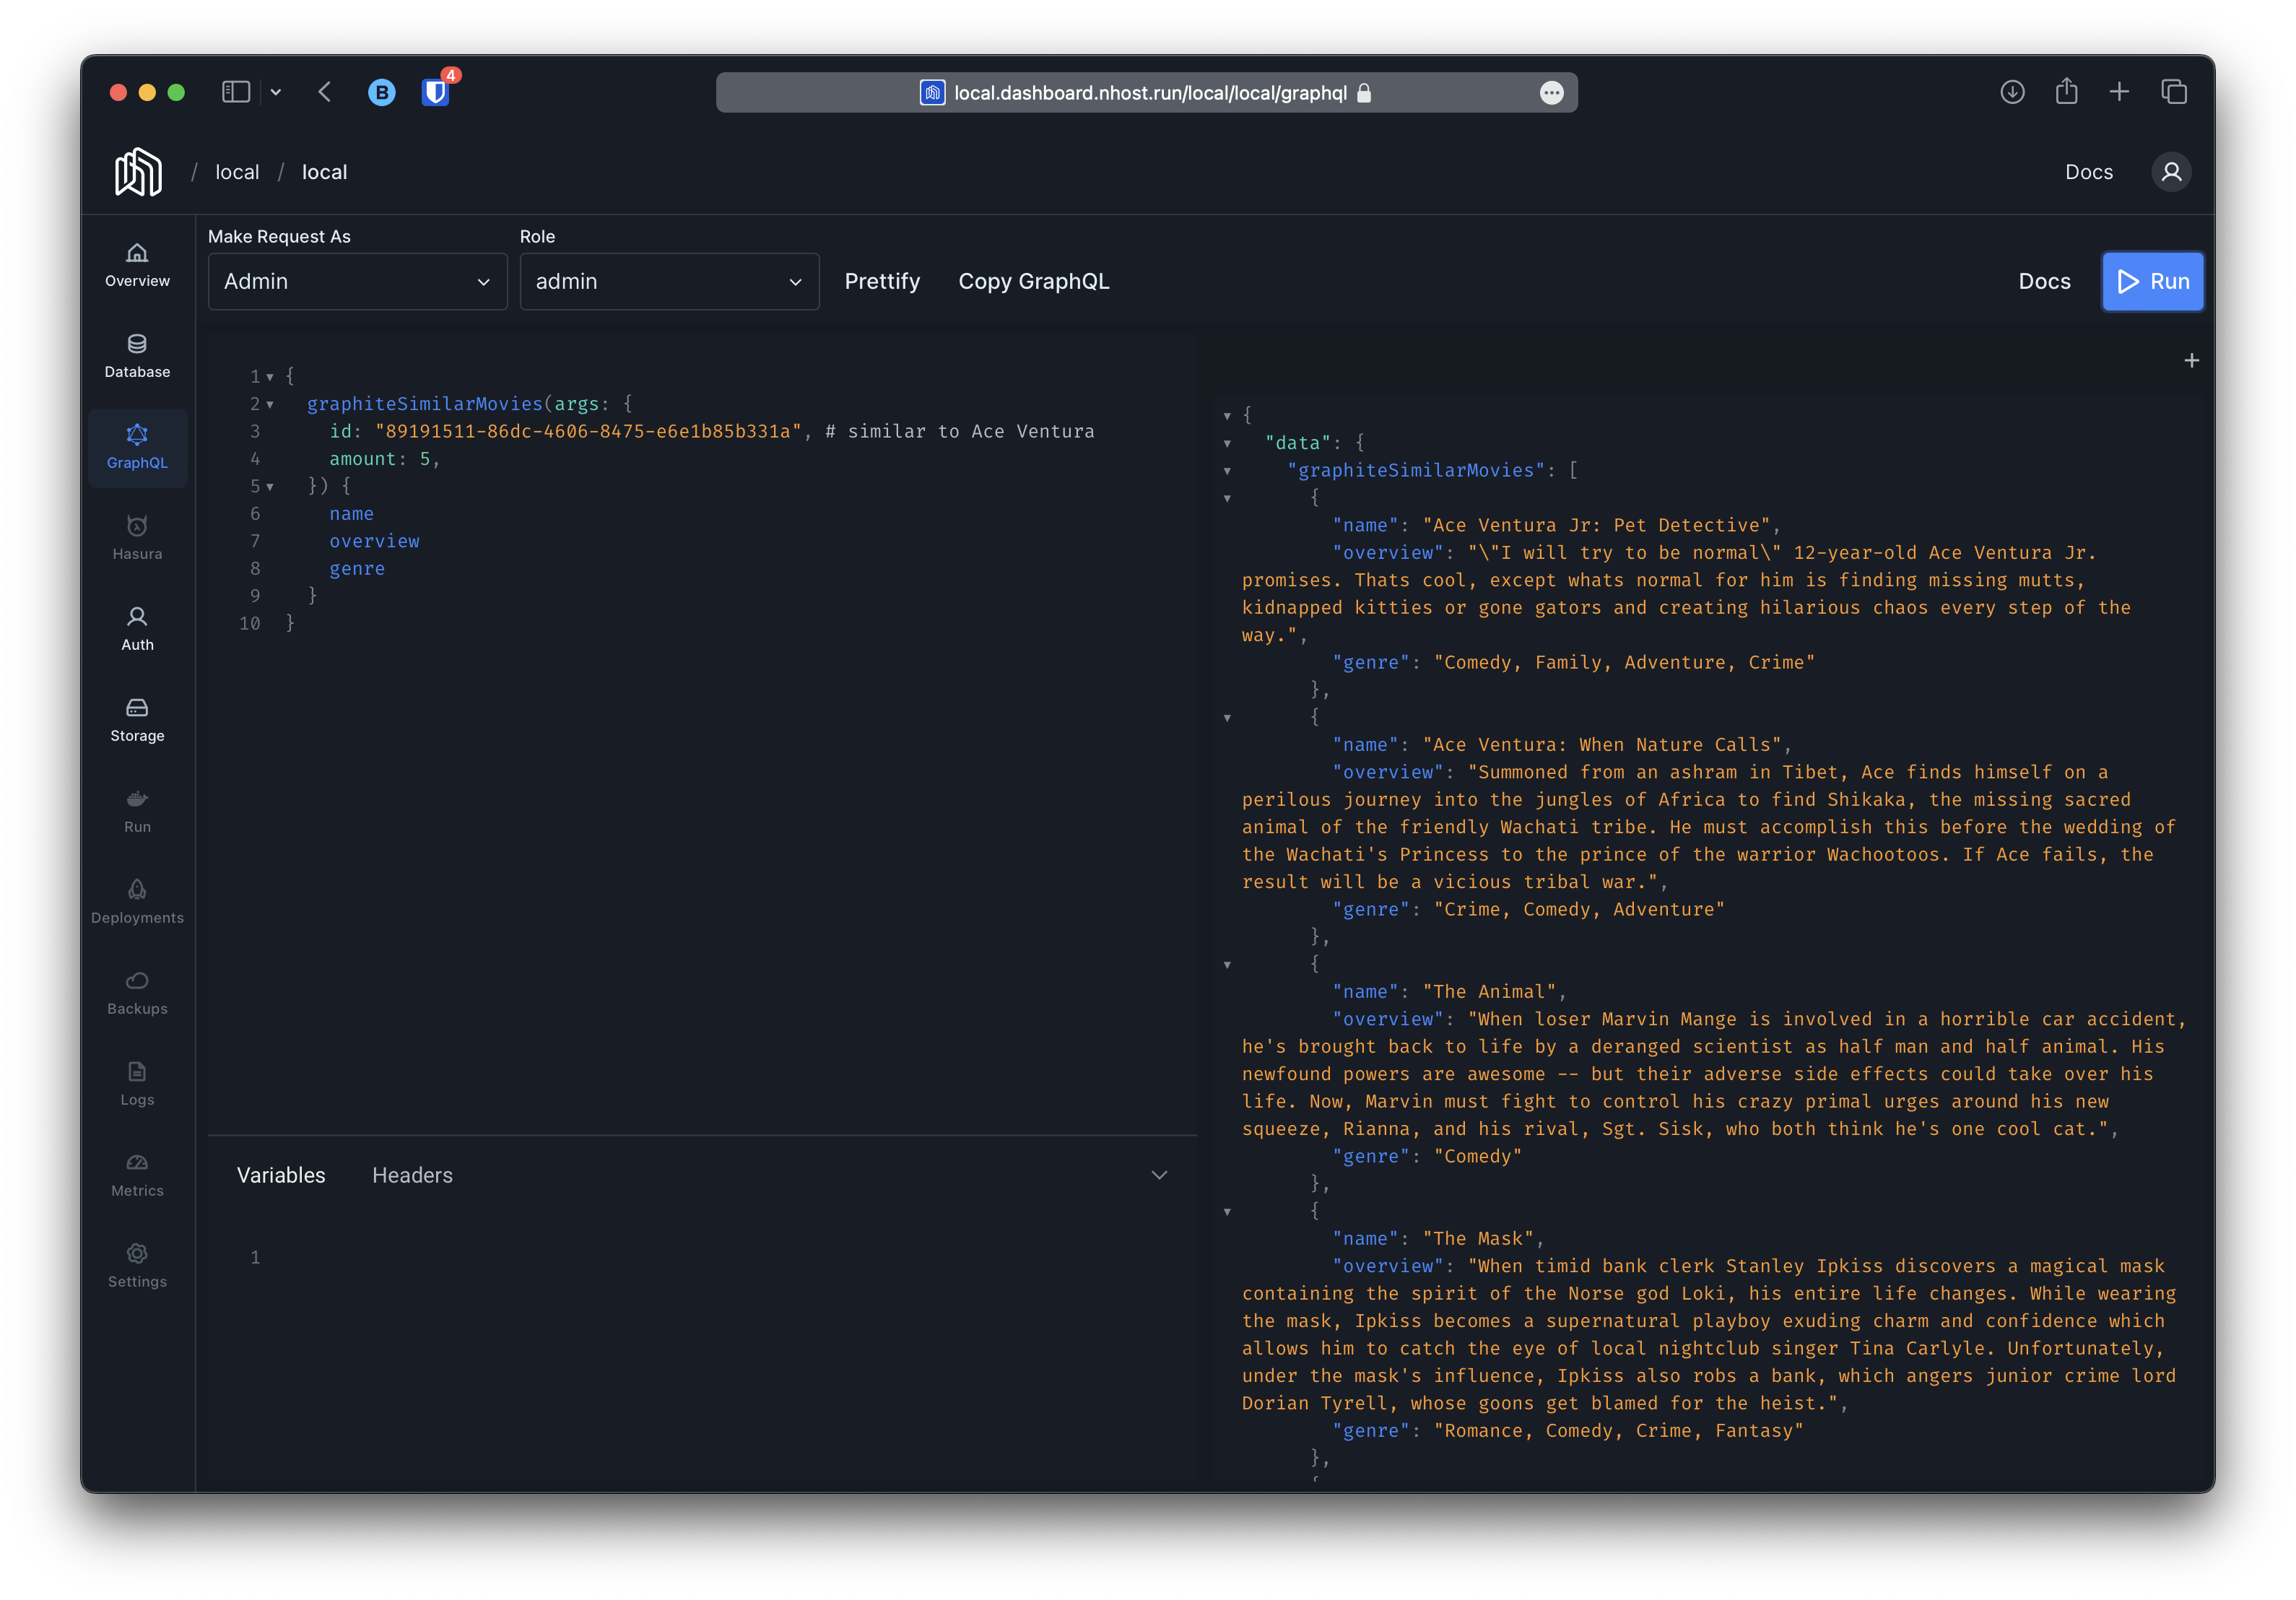The height and width of the screenshot is (1600, 2296).
Task: Switch to the Headers tab
Action: pyautogui.click(x=412, y=1175)
